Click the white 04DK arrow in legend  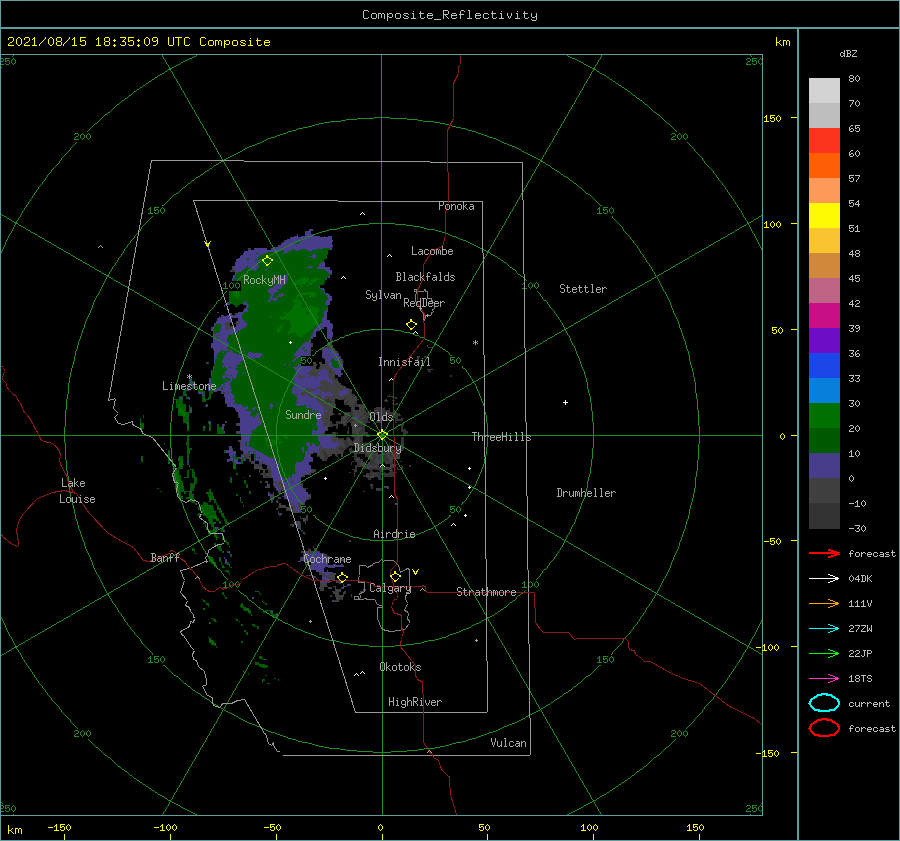[x=824, y=578]
